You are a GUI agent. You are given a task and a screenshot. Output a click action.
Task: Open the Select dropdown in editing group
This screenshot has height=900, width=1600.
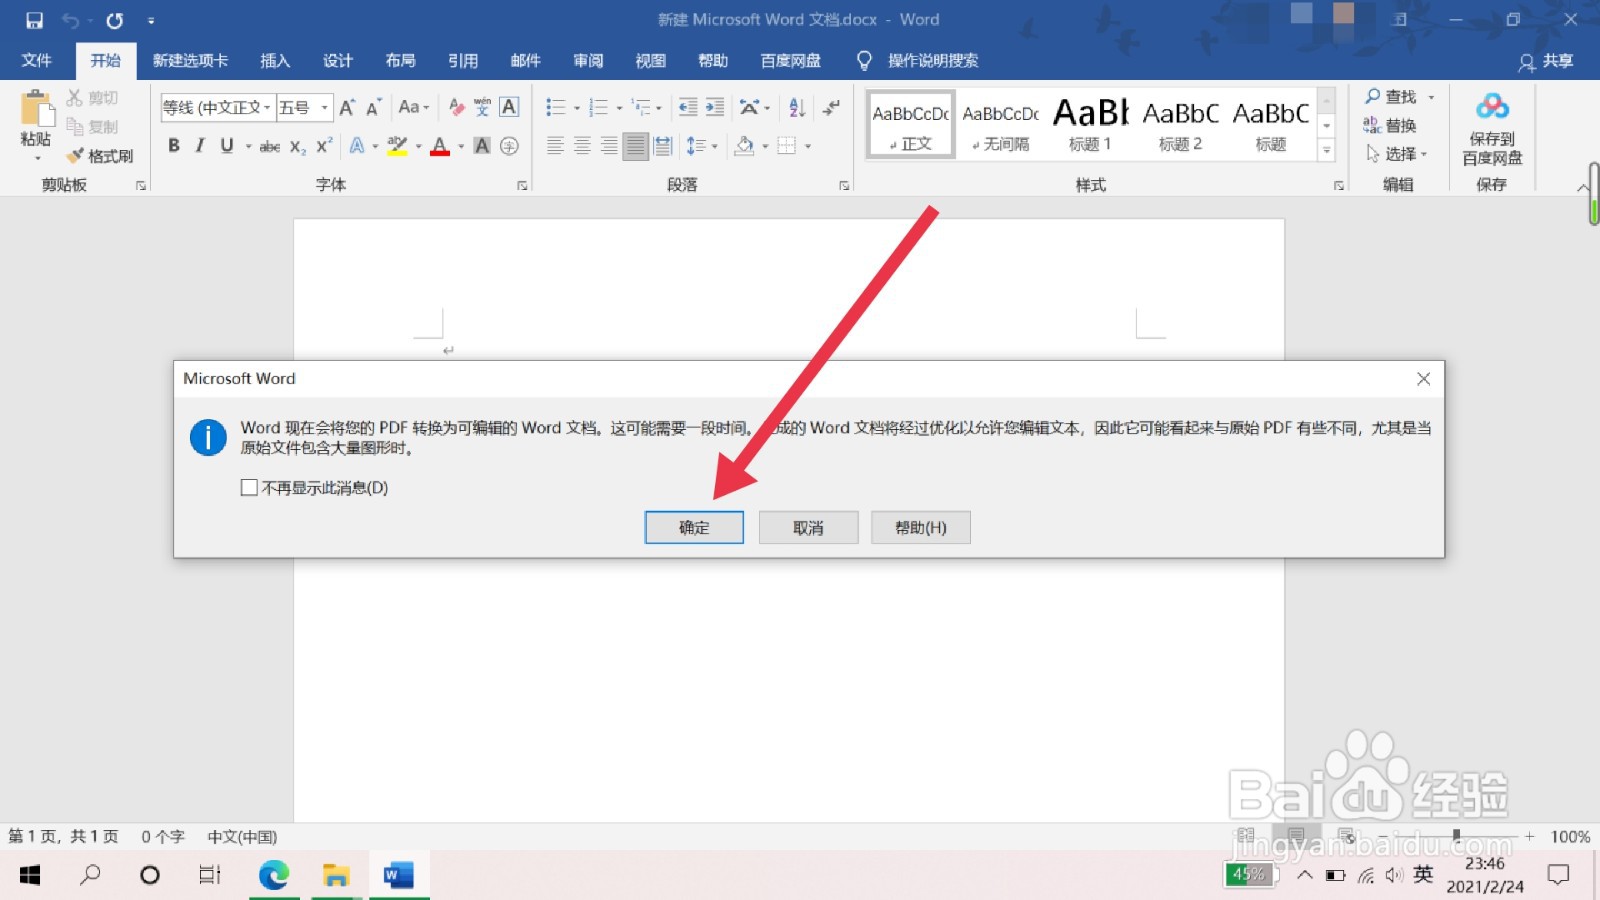point(1397,155)
